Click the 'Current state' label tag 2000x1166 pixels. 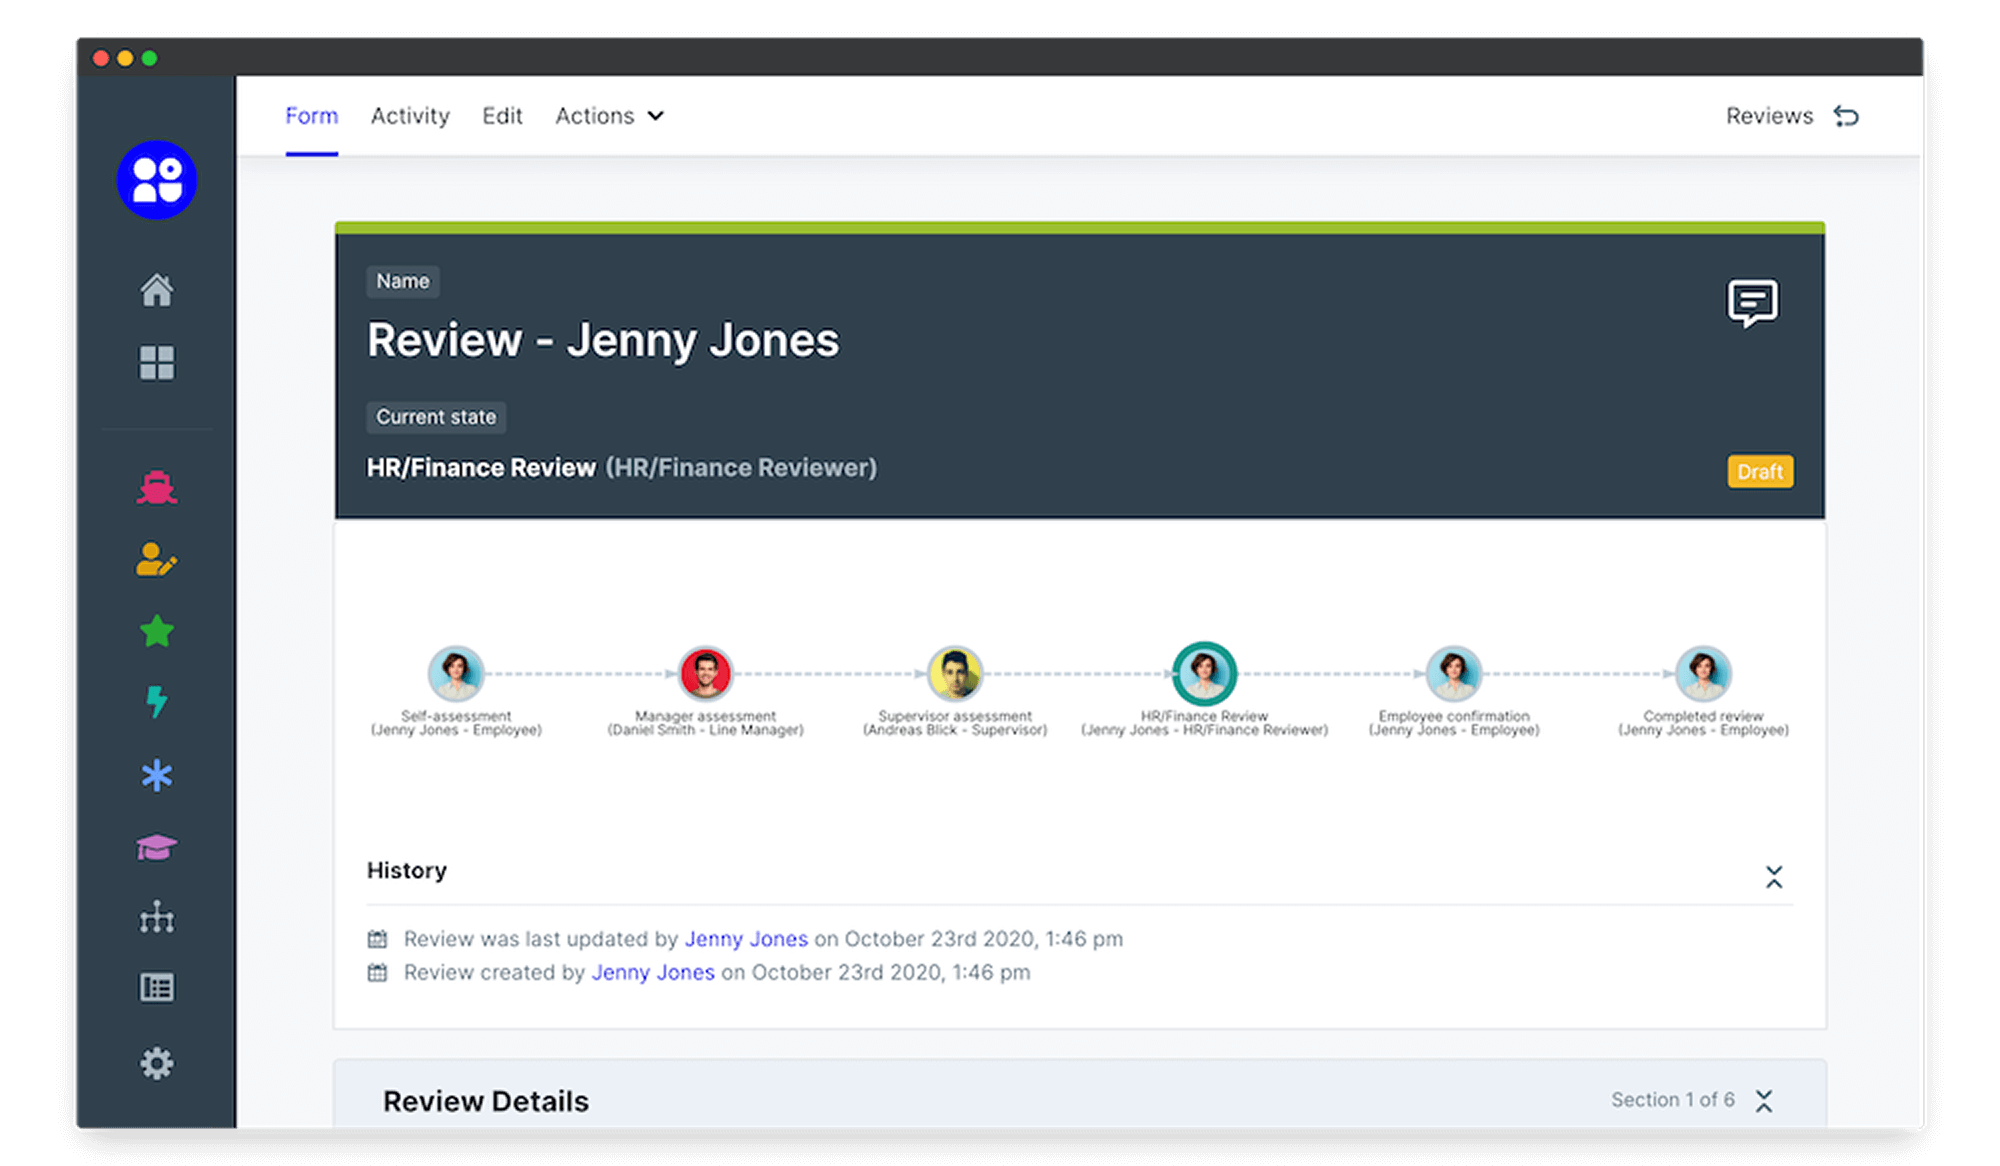(436, 417)
